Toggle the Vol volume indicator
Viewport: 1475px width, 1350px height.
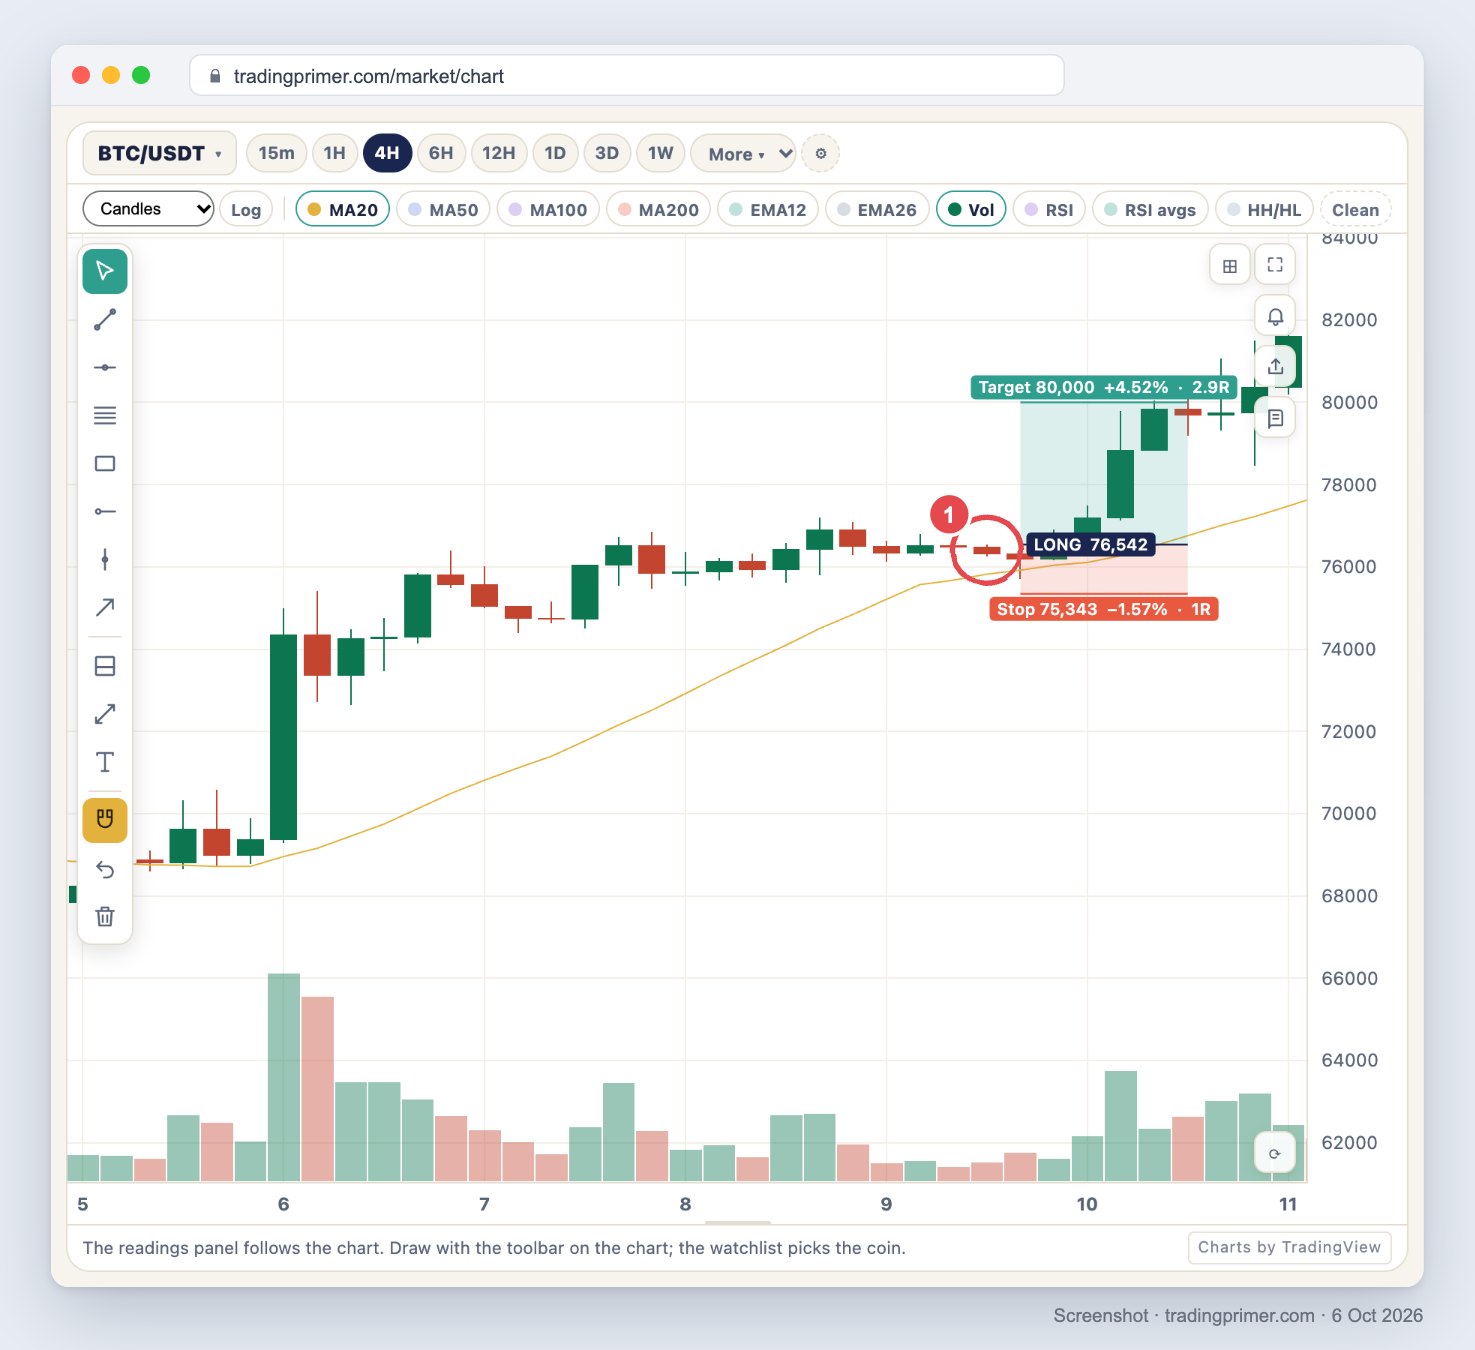[971, 209]
